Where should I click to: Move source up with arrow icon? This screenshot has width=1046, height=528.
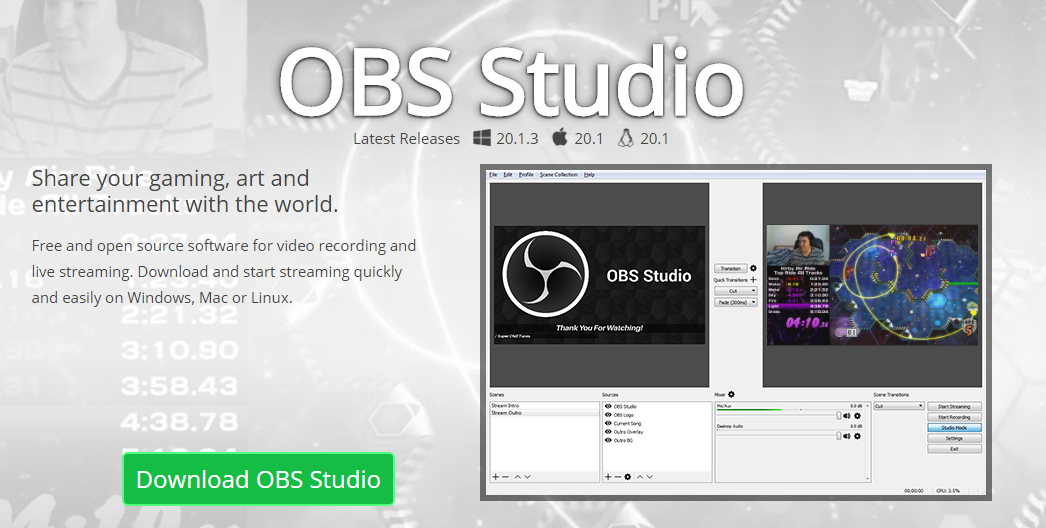(x=640, y=477)
